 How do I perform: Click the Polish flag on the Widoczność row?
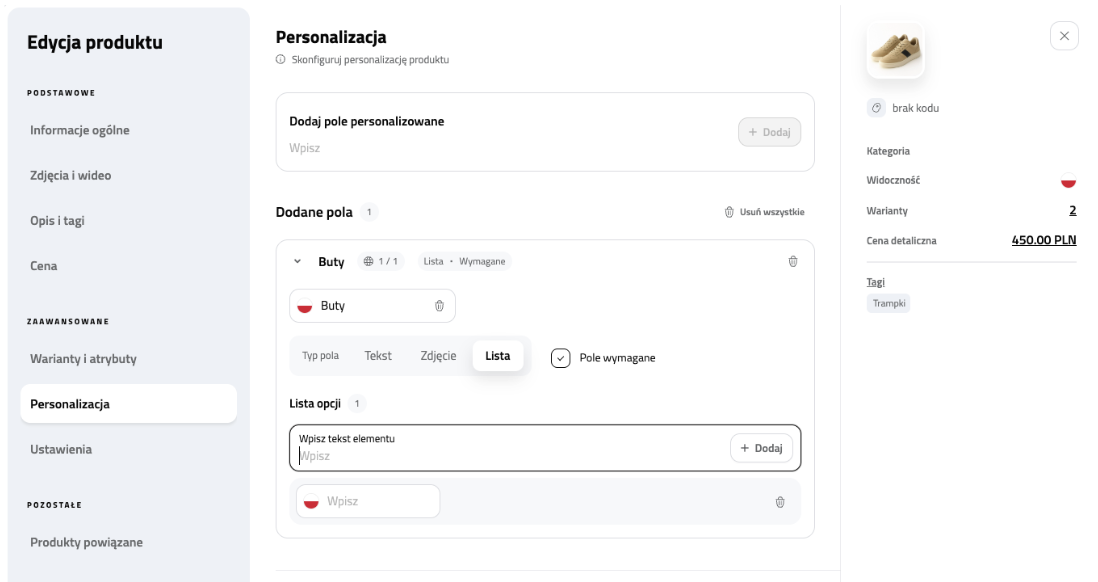[1068, 181]
